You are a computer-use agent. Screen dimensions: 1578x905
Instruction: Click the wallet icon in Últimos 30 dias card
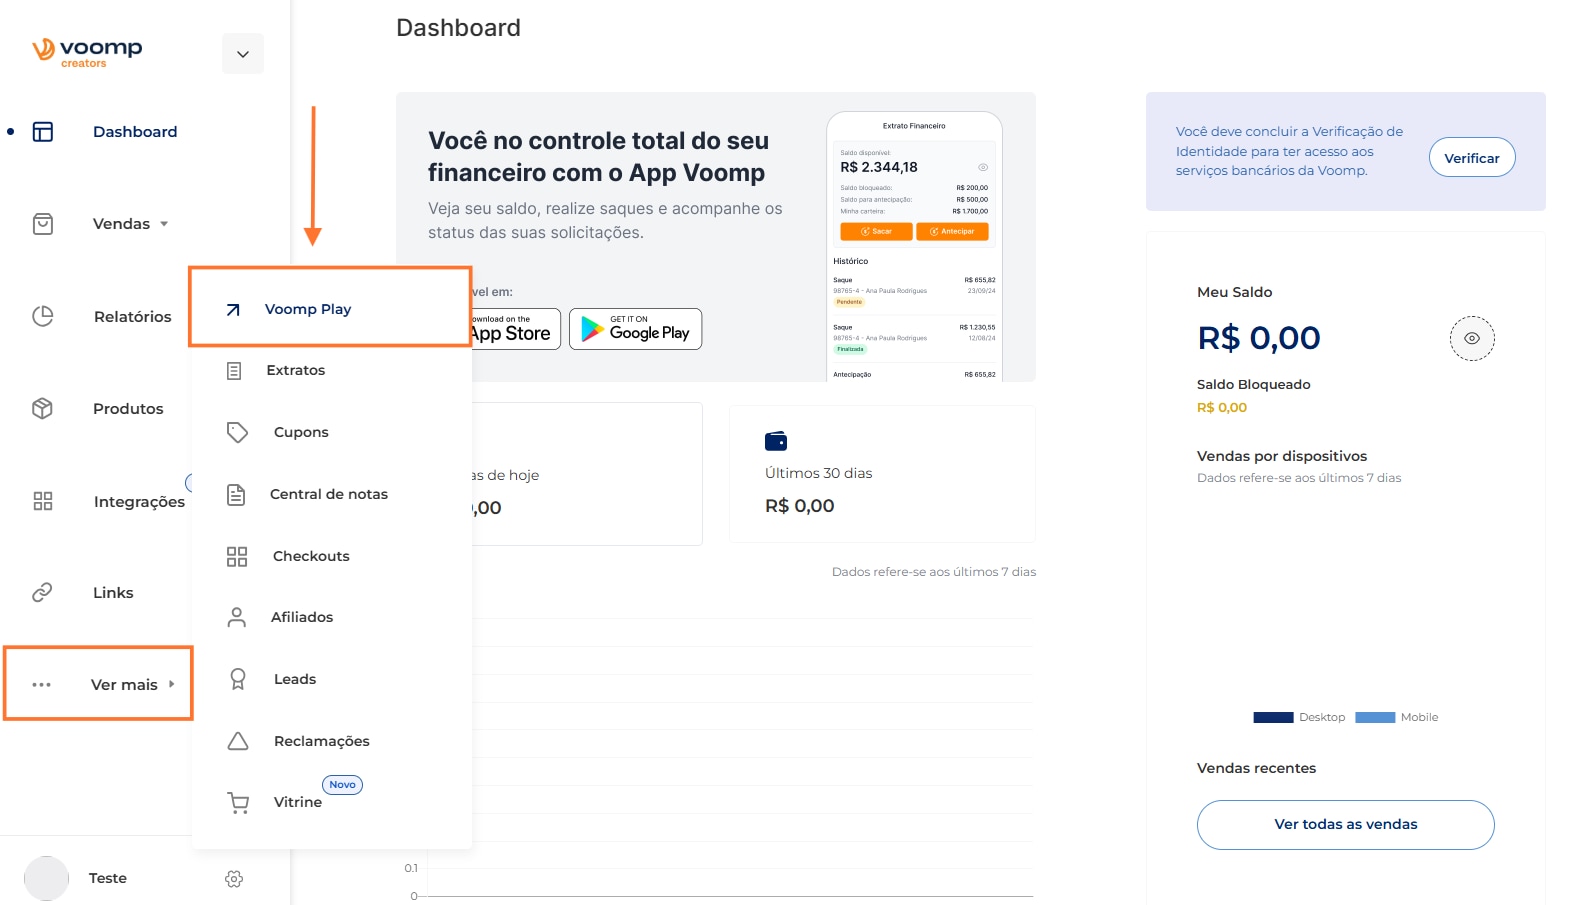click(776, 441)
